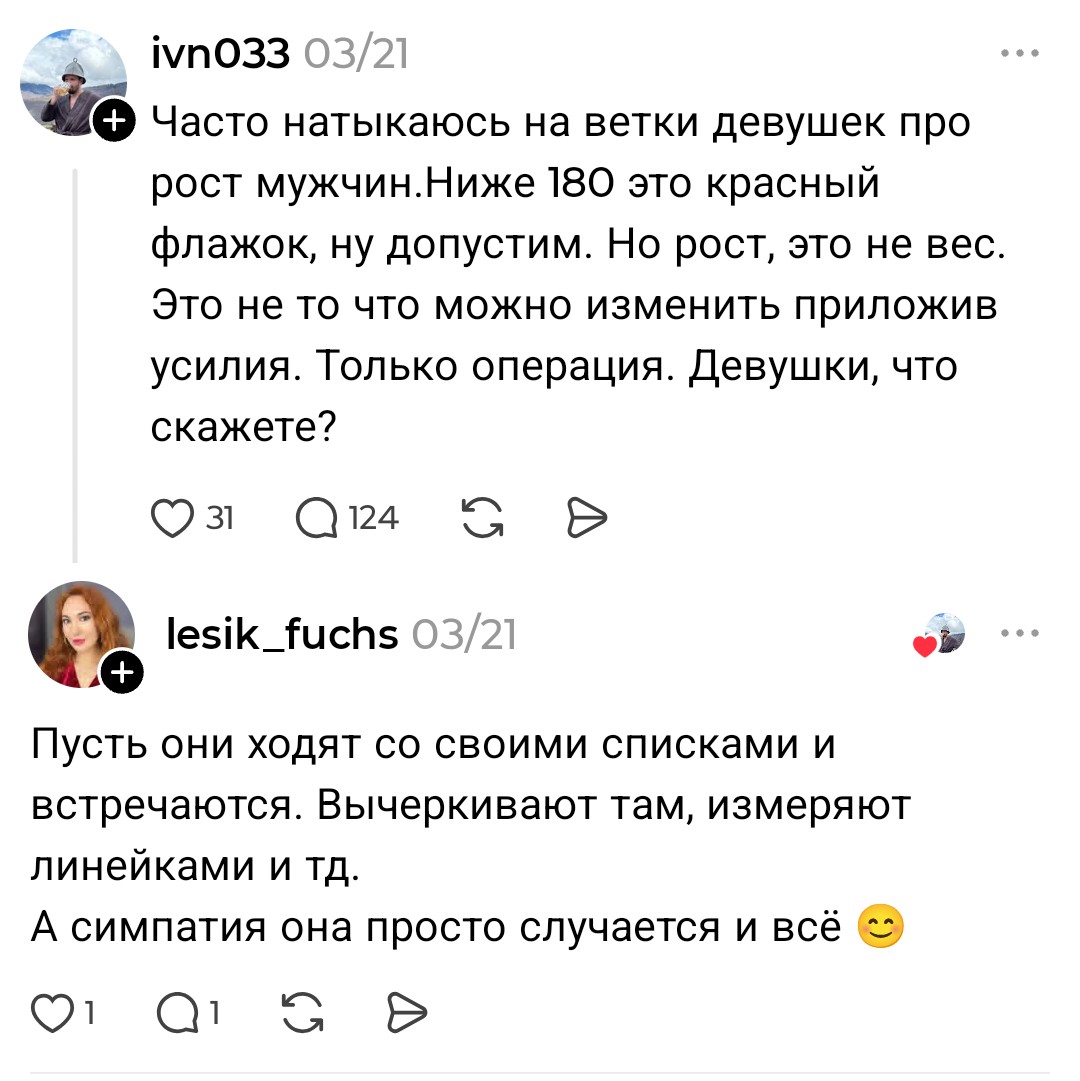Tap the 03/21 date beside lesik_fuchs

pos(464,634)
